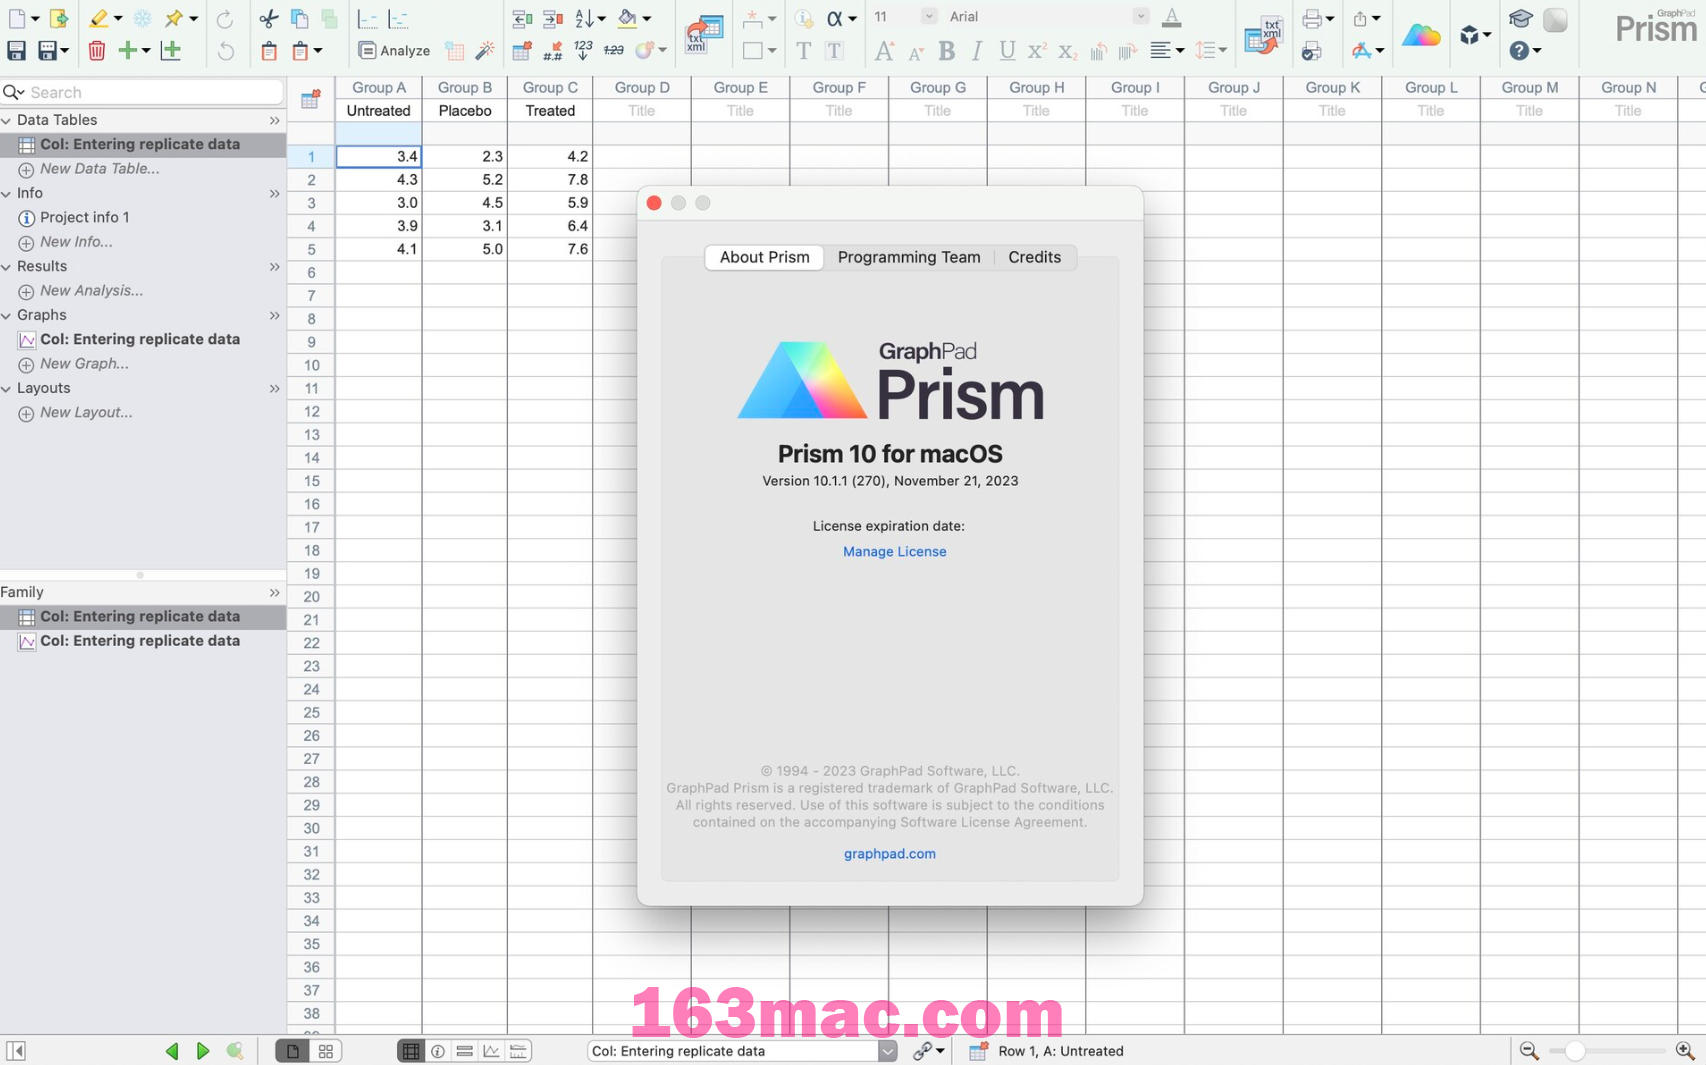
Task: Click the Copy icon in toolbar
Action: (x=299, y=18)
